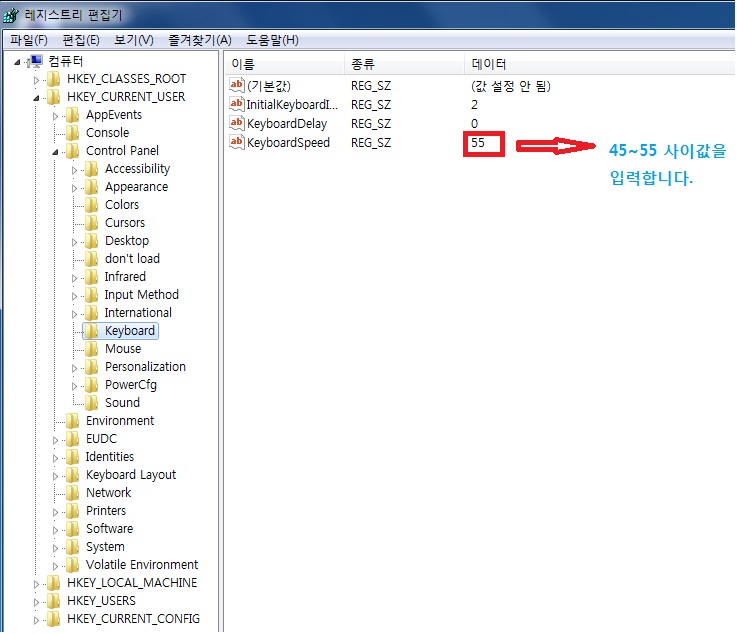This screenshot has width=737, height=634.
Task: Click the don't load folder icon
Action: click(x=91, y=259)
